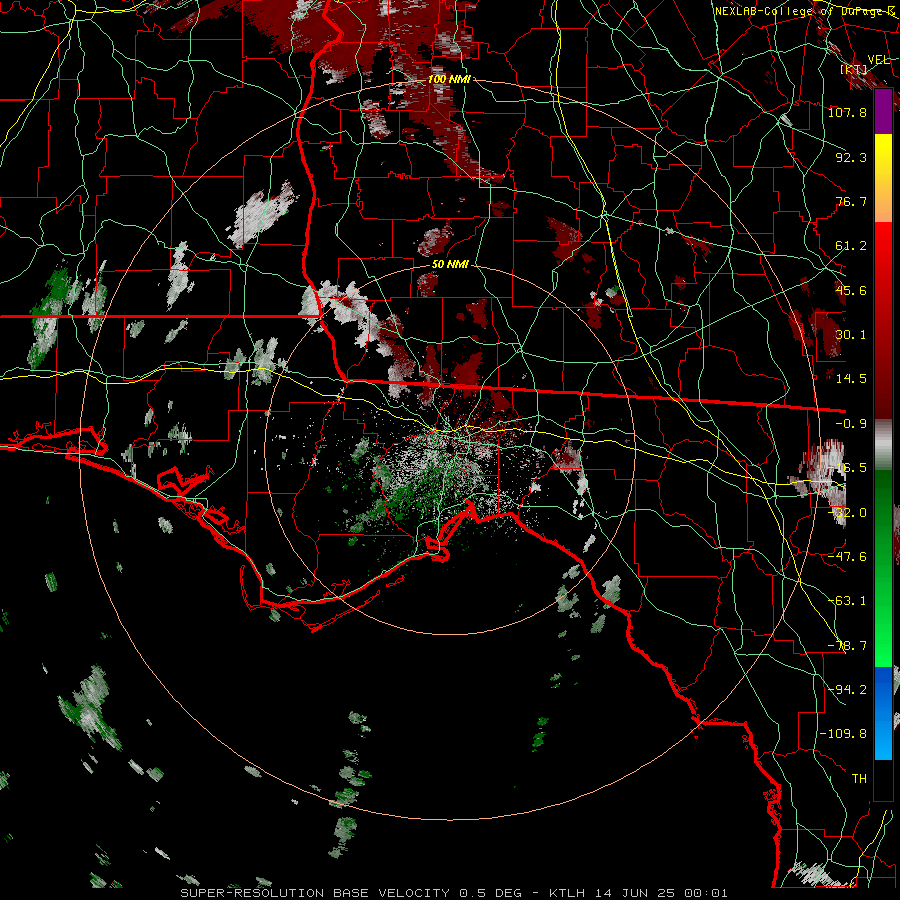
Task: Click the 92.3 velocity scale value
Action: [x=851, y=157]
